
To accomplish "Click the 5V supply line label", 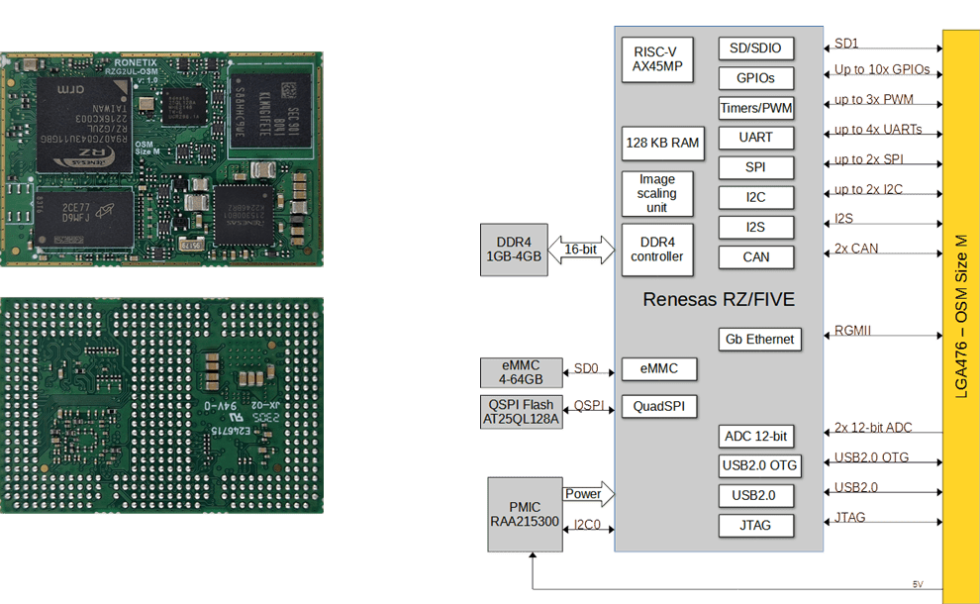I will 918,584.
